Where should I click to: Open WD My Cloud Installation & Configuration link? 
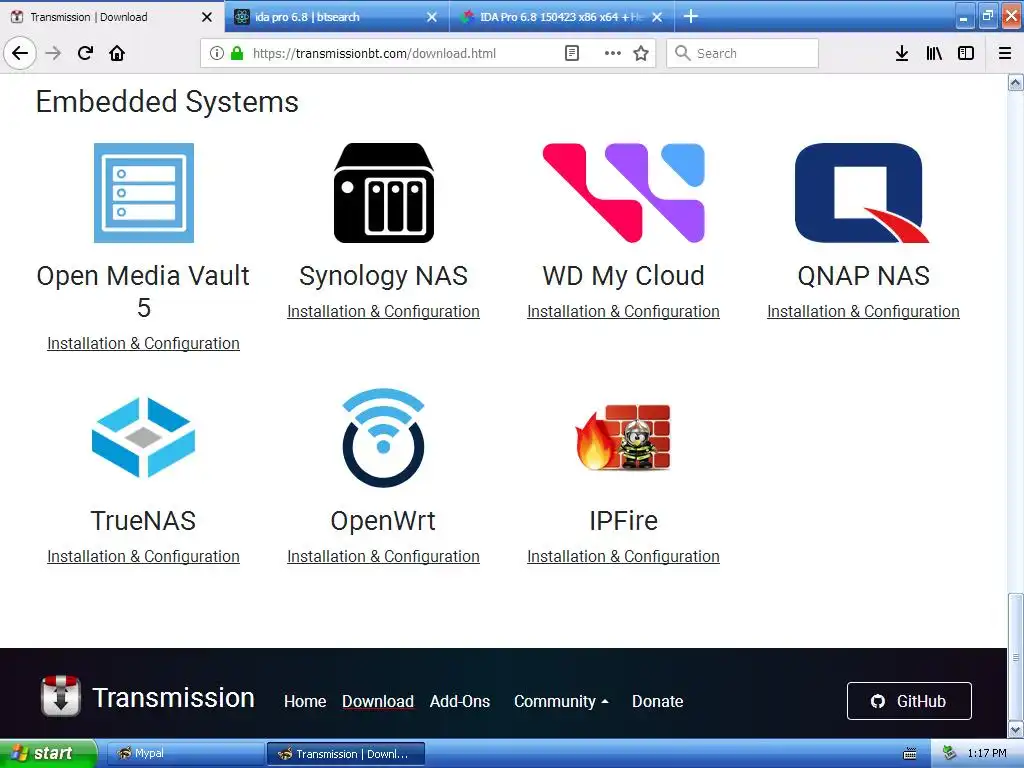click(x=624, y=312)
